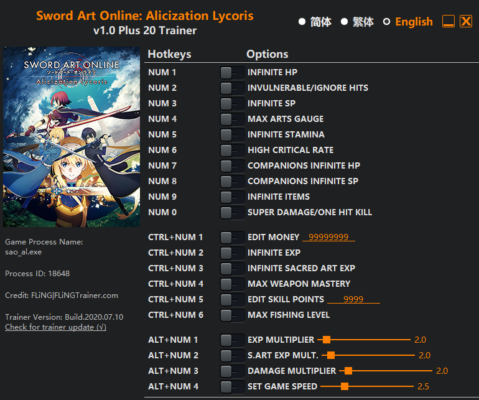Turn on Infinite SP toggle

232,104
